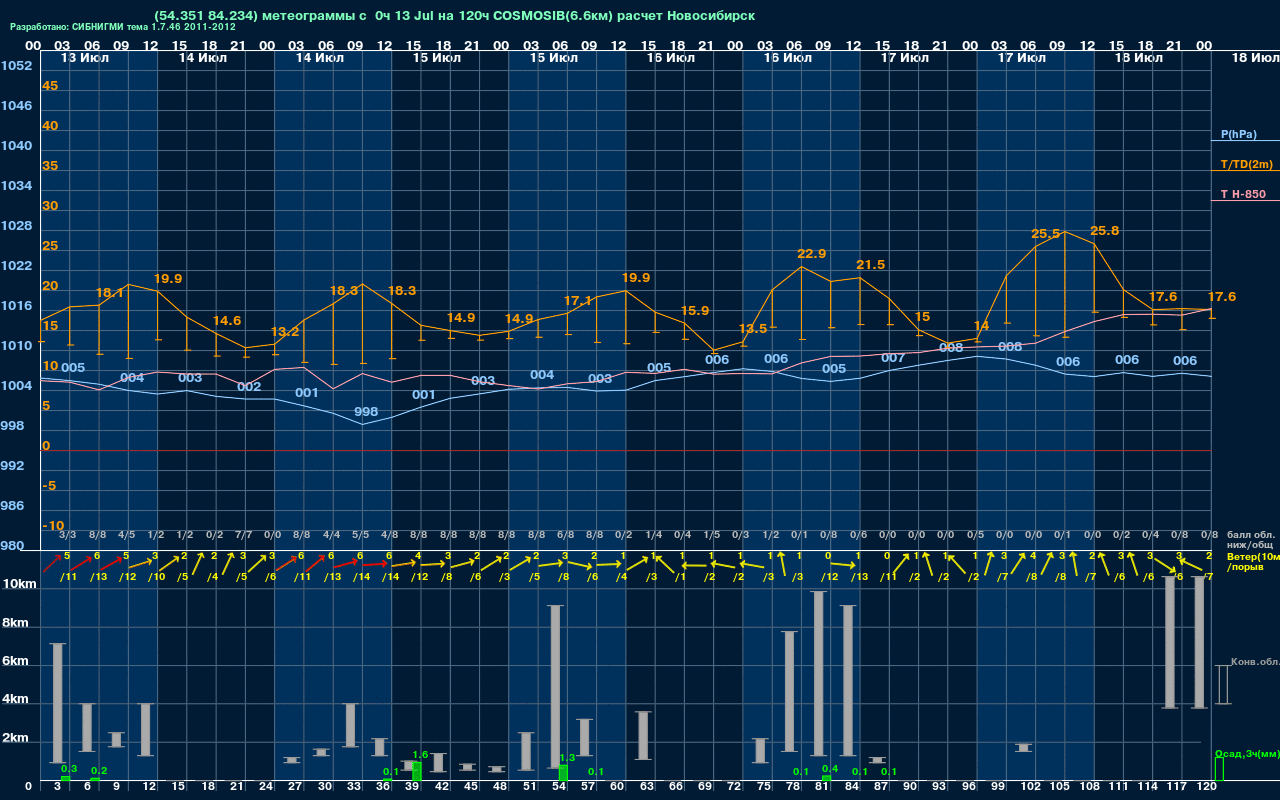Viewport: 1280px width, 800px height.
Task: Click the cloud bar above hour 3
Action: click(58, 703)
